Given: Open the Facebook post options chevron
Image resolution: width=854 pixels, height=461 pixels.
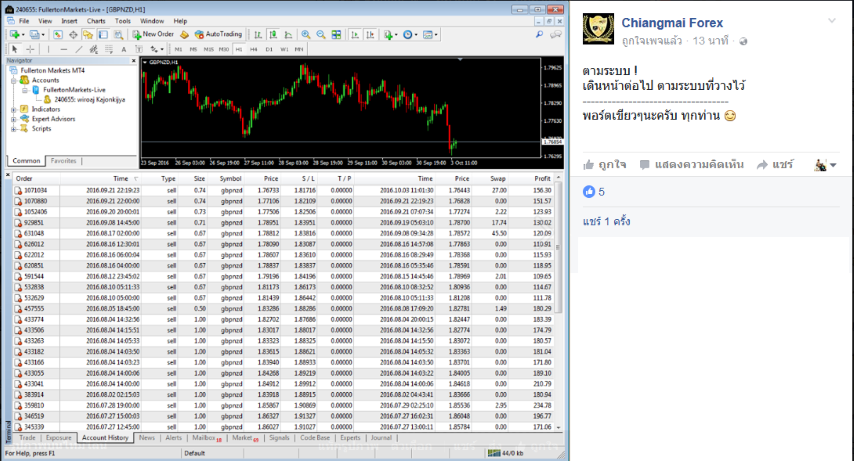Looking at the screenshot, I should point(832,21).
